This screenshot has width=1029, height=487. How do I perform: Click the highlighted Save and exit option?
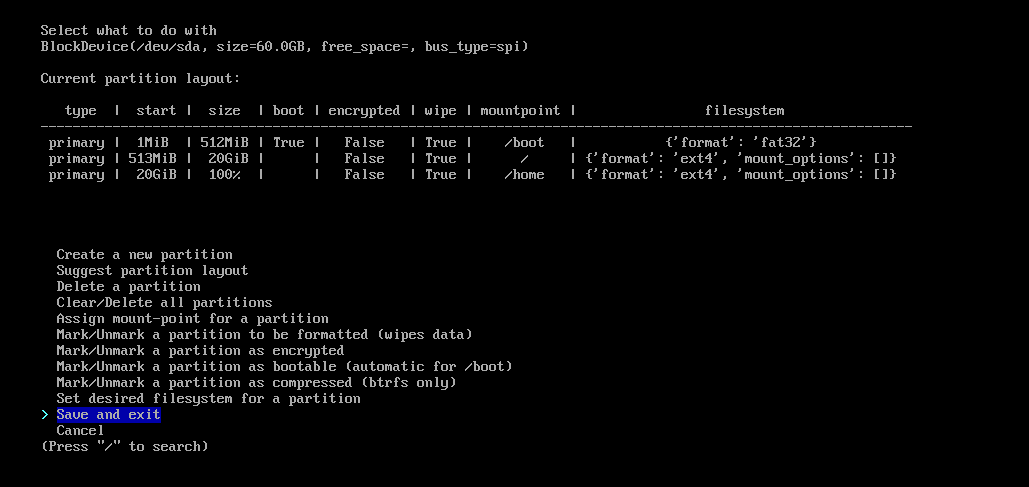pyautogui.click(x=108, y=415)
